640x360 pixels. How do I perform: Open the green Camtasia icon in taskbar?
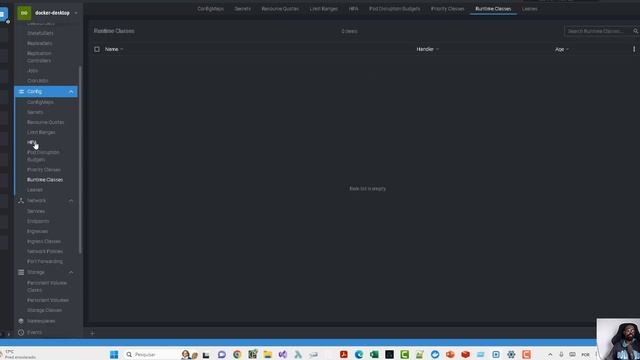coord(404,354)
